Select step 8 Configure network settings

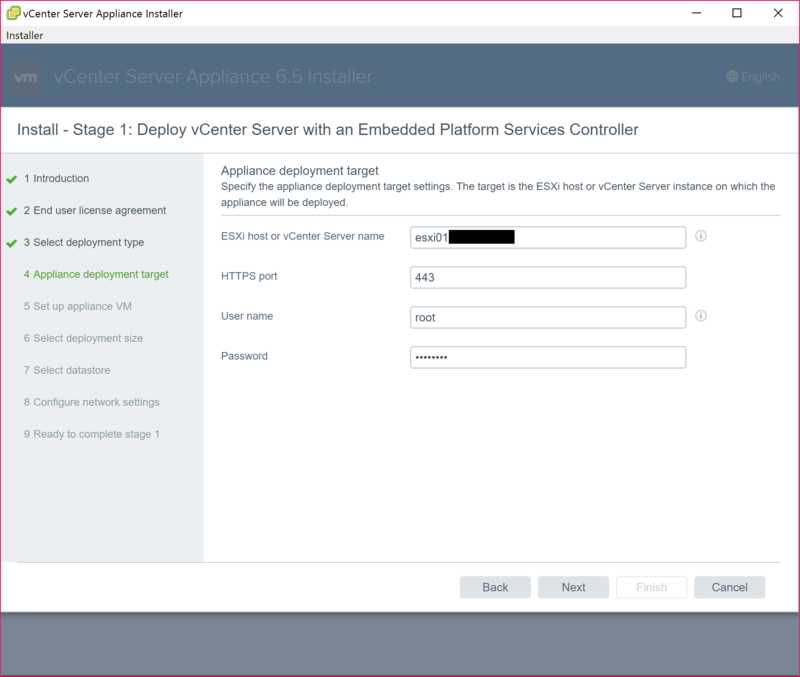pyautogui.click(x=91, y=402)
